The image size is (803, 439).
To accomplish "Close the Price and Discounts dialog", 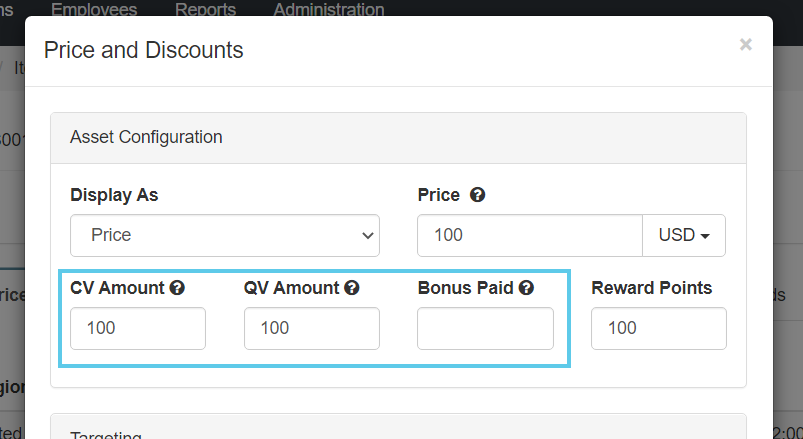I will point(745,44).
